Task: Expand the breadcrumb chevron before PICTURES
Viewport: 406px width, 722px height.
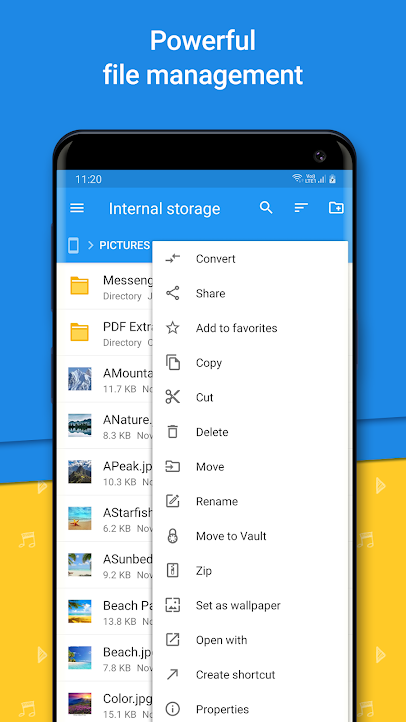Action: click(x=90, y=245)
